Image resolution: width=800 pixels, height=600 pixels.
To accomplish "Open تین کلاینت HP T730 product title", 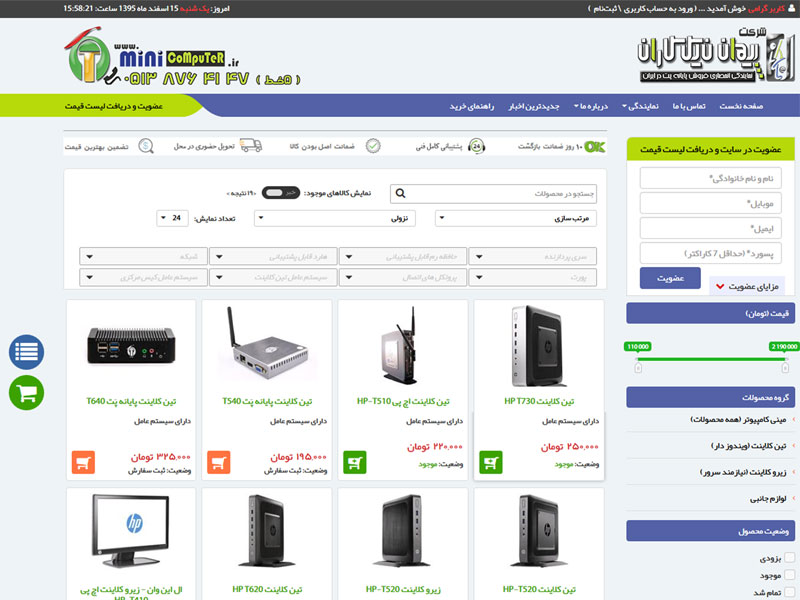I will coord(539,402).
